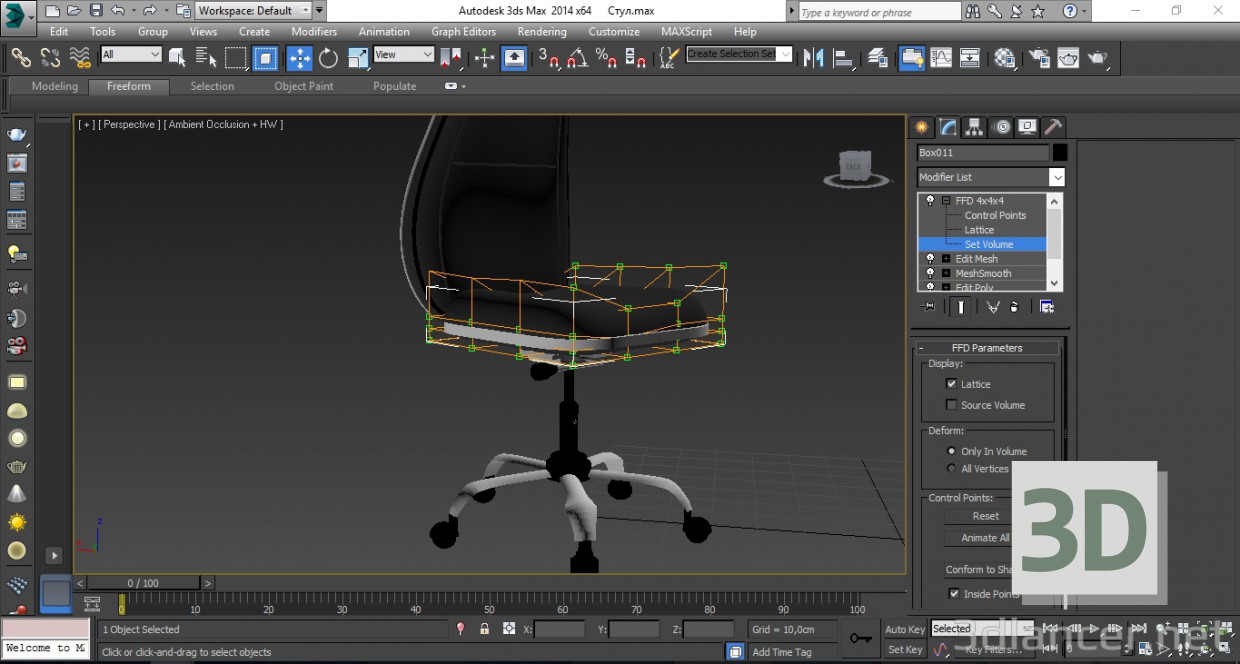Toggle FFD 4x4x4 modifier lightbulb visibility

click(x=930, y=201)
